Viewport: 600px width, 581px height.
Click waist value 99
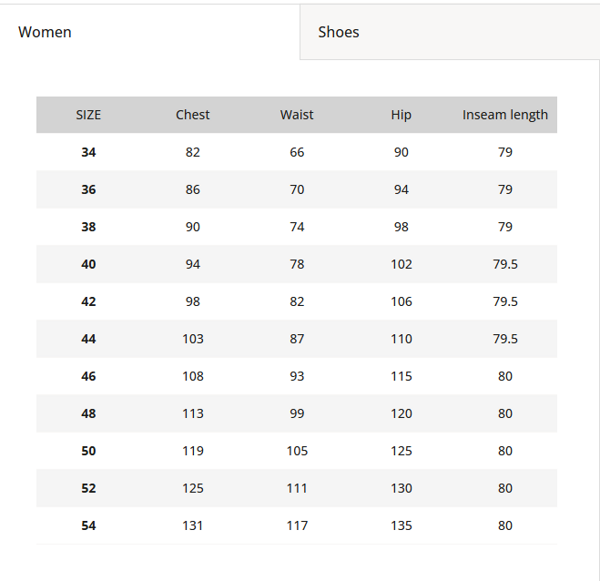coord(297,413)
